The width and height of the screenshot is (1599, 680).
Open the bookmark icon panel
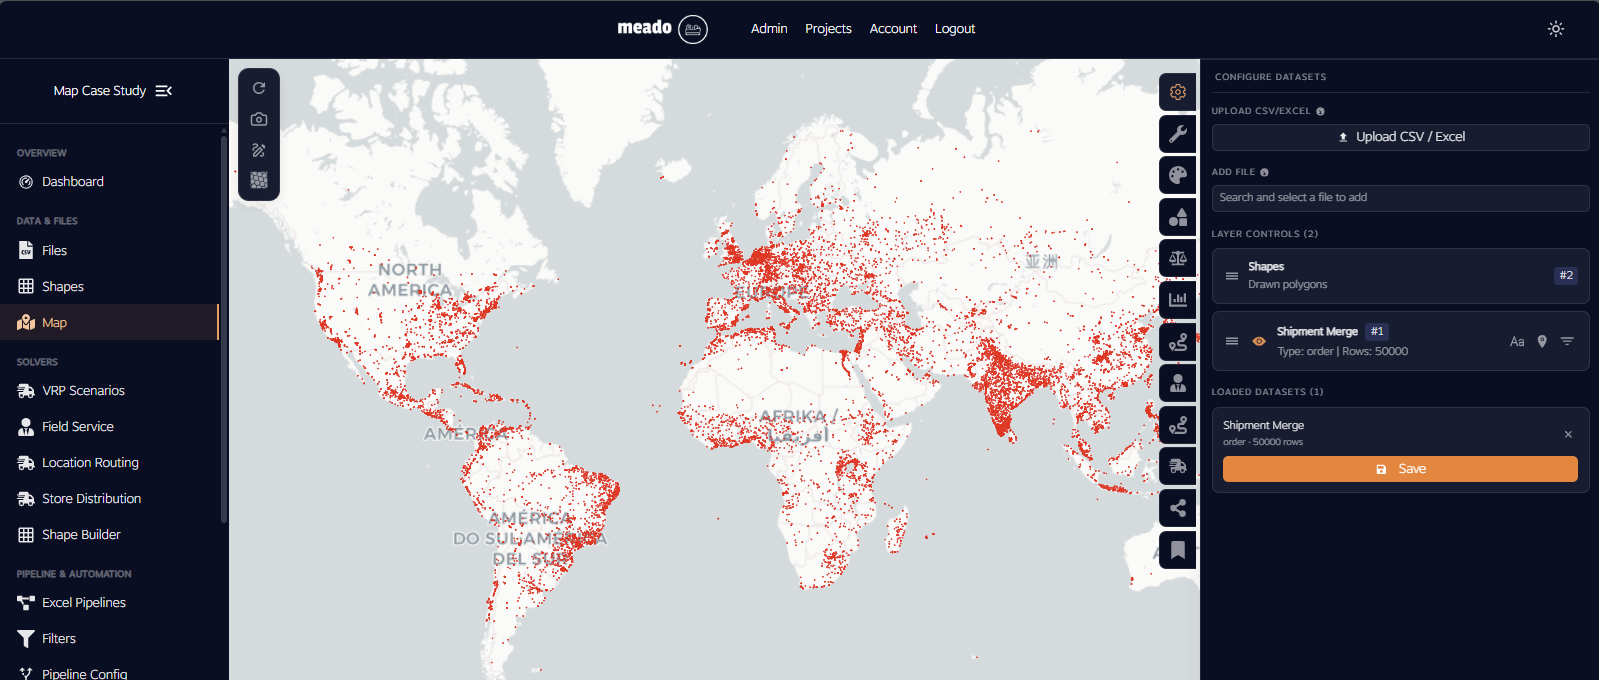tap(1178, 549)
